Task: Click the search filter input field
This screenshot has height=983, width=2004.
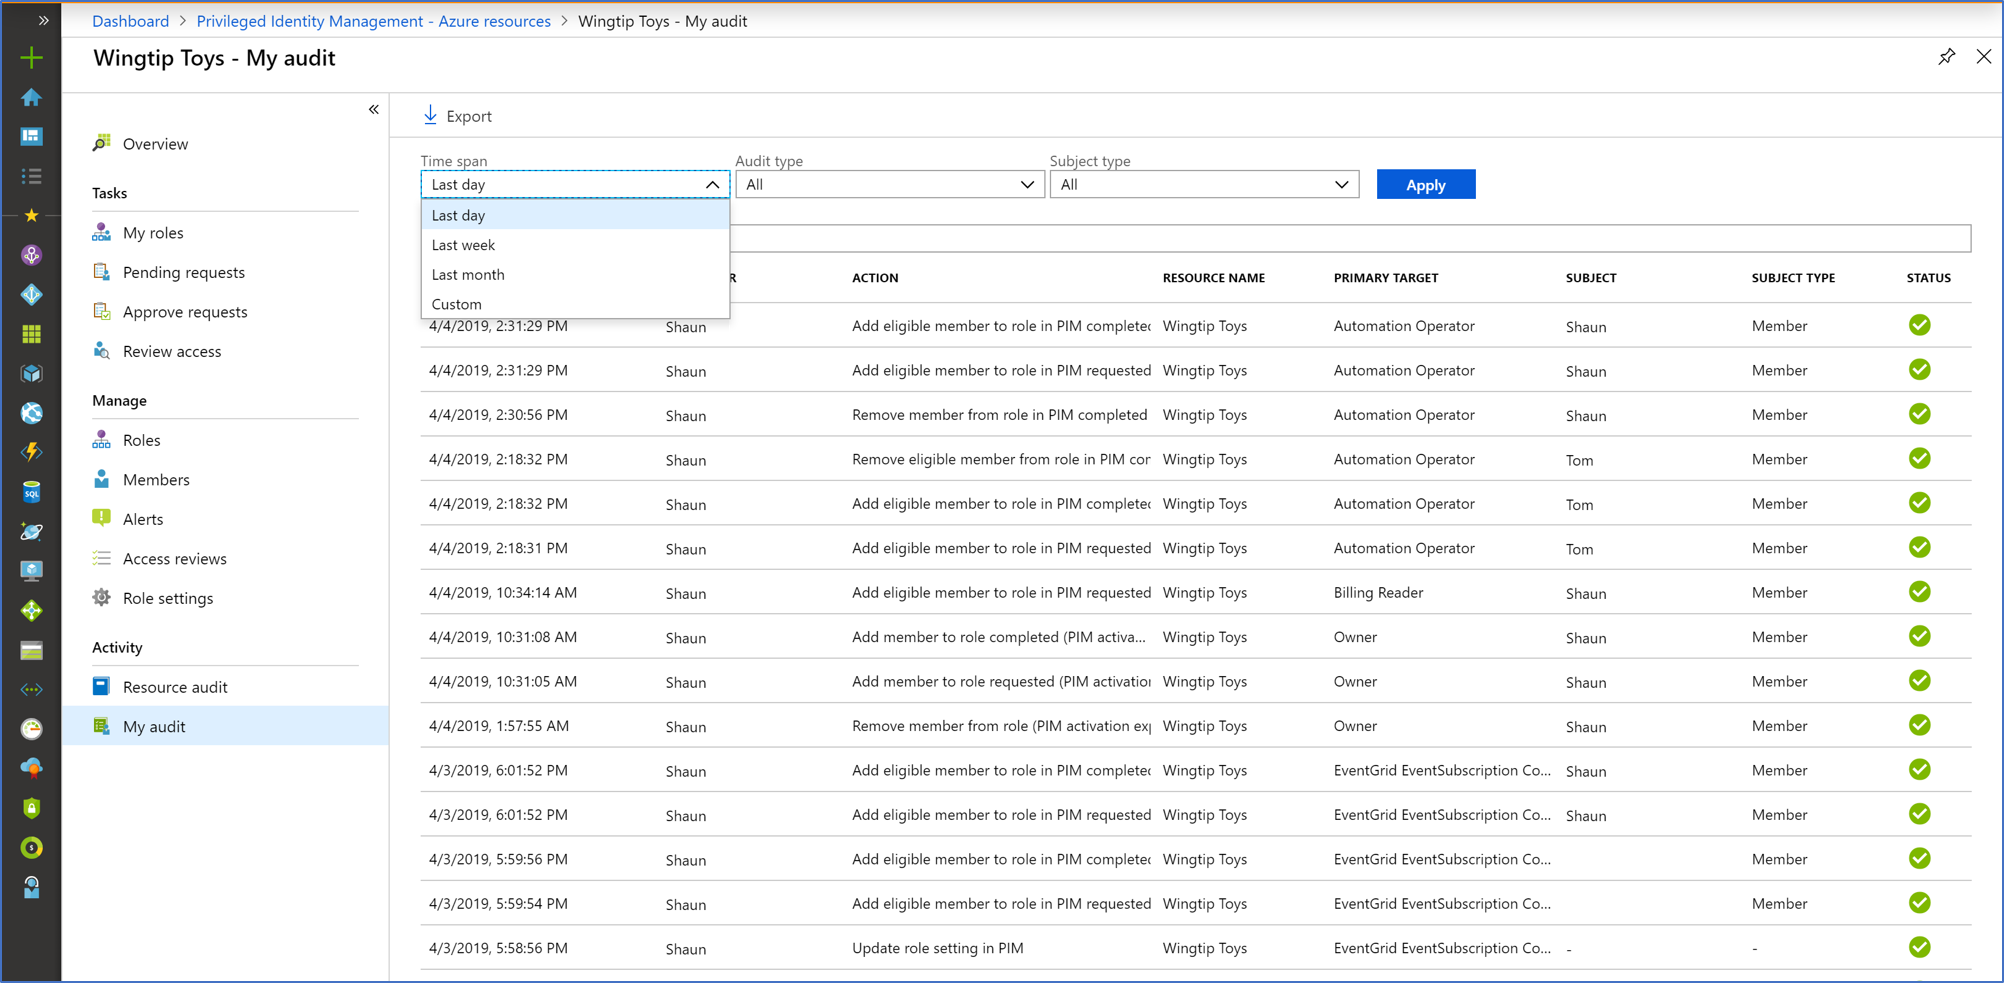Action: (1350, 238)
